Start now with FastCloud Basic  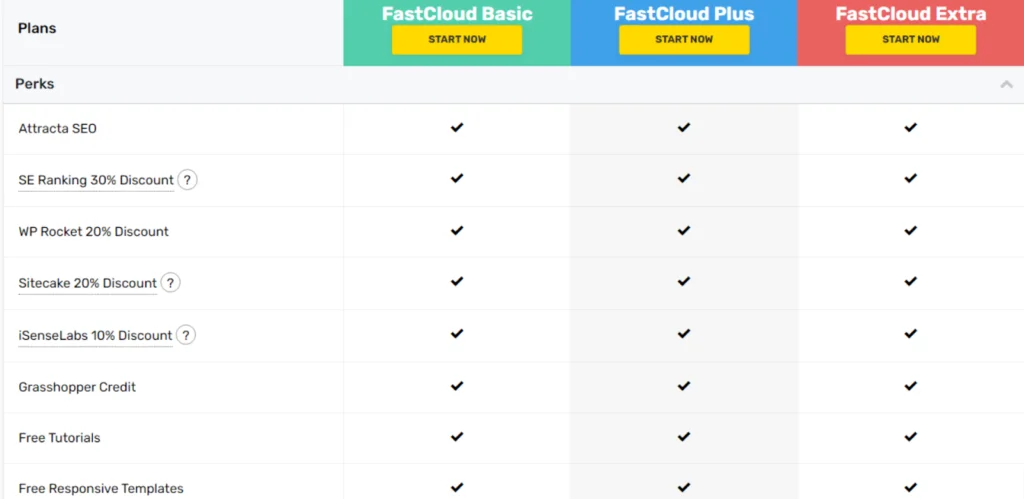456,40
